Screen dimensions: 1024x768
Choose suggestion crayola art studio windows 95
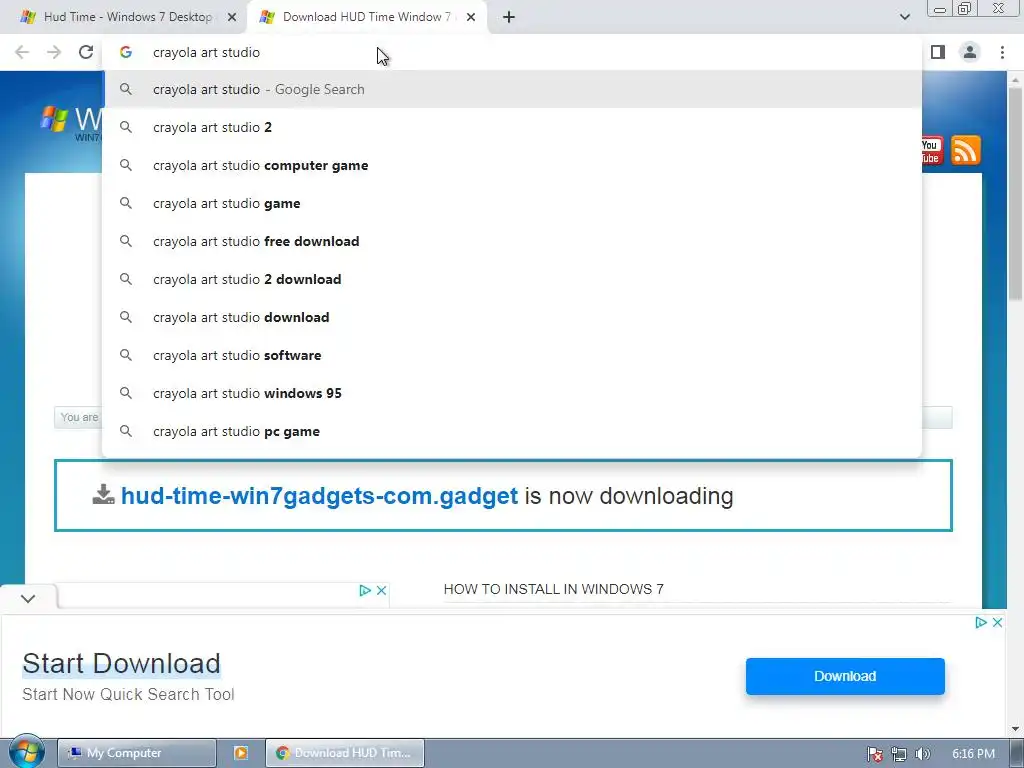(x=512, y=393)
